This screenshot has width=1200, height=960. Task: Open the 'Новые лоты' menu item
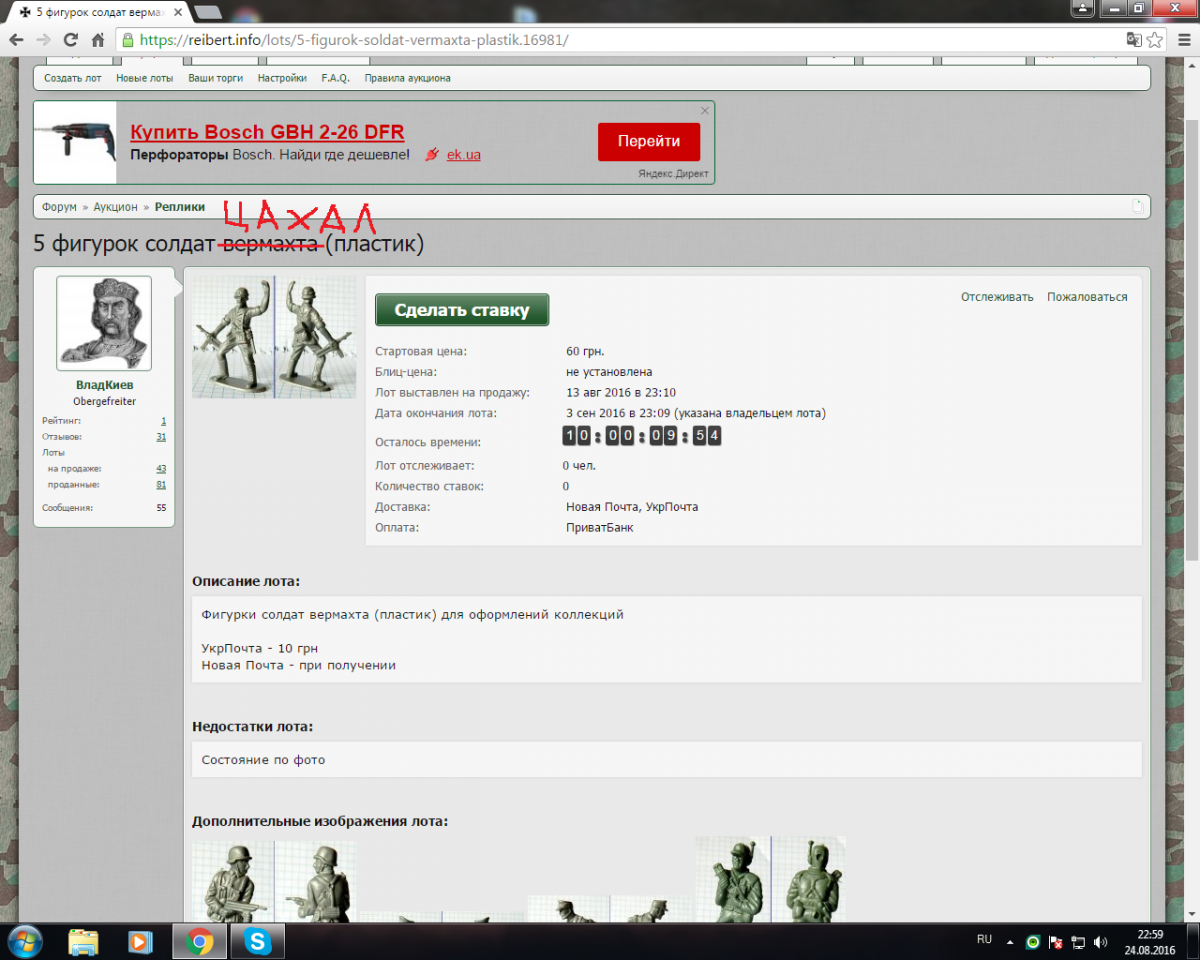[x=144, y=78]
